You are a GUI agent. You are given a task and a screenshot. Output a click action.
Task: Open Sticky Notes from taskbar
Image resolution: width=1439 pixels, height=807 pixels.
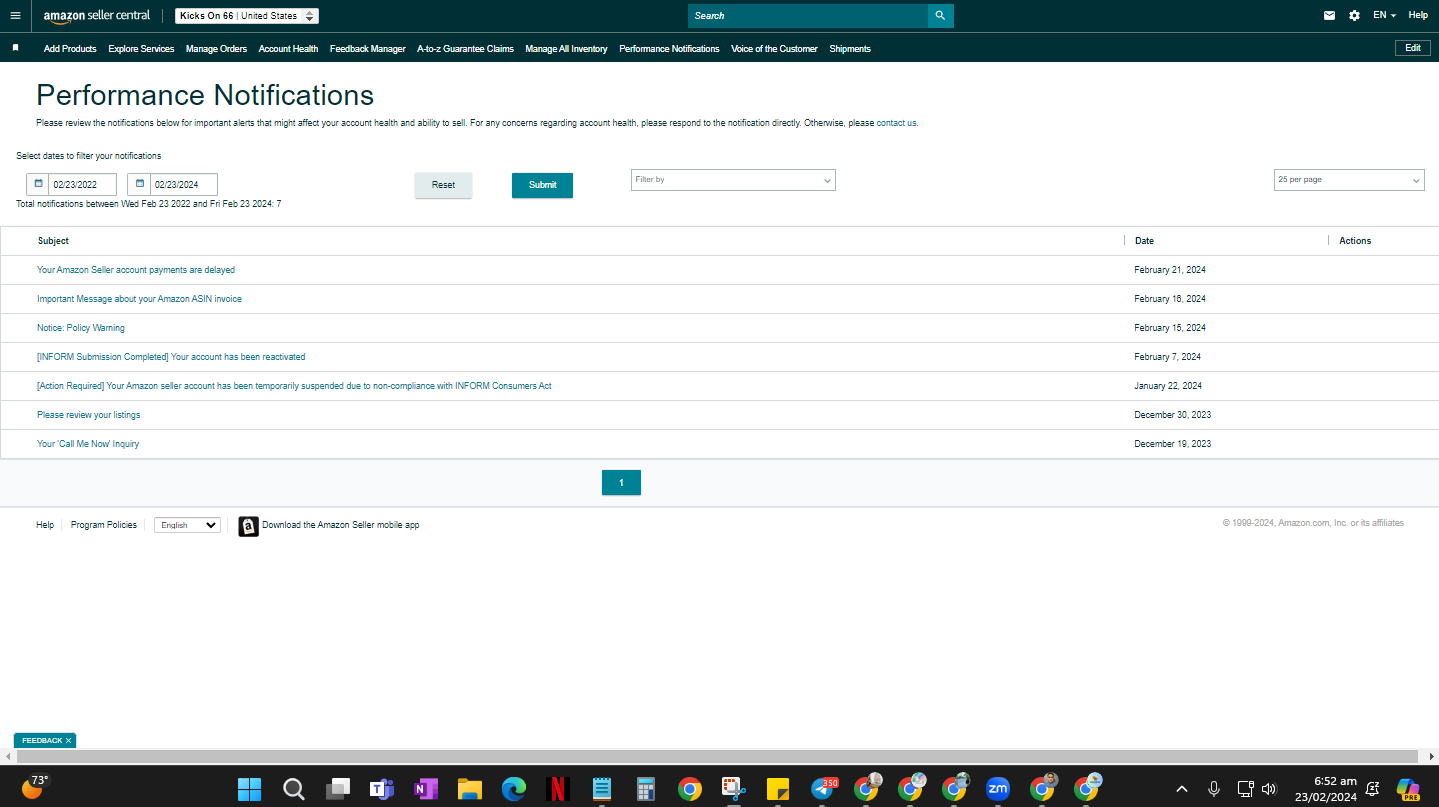pos(778,789)
